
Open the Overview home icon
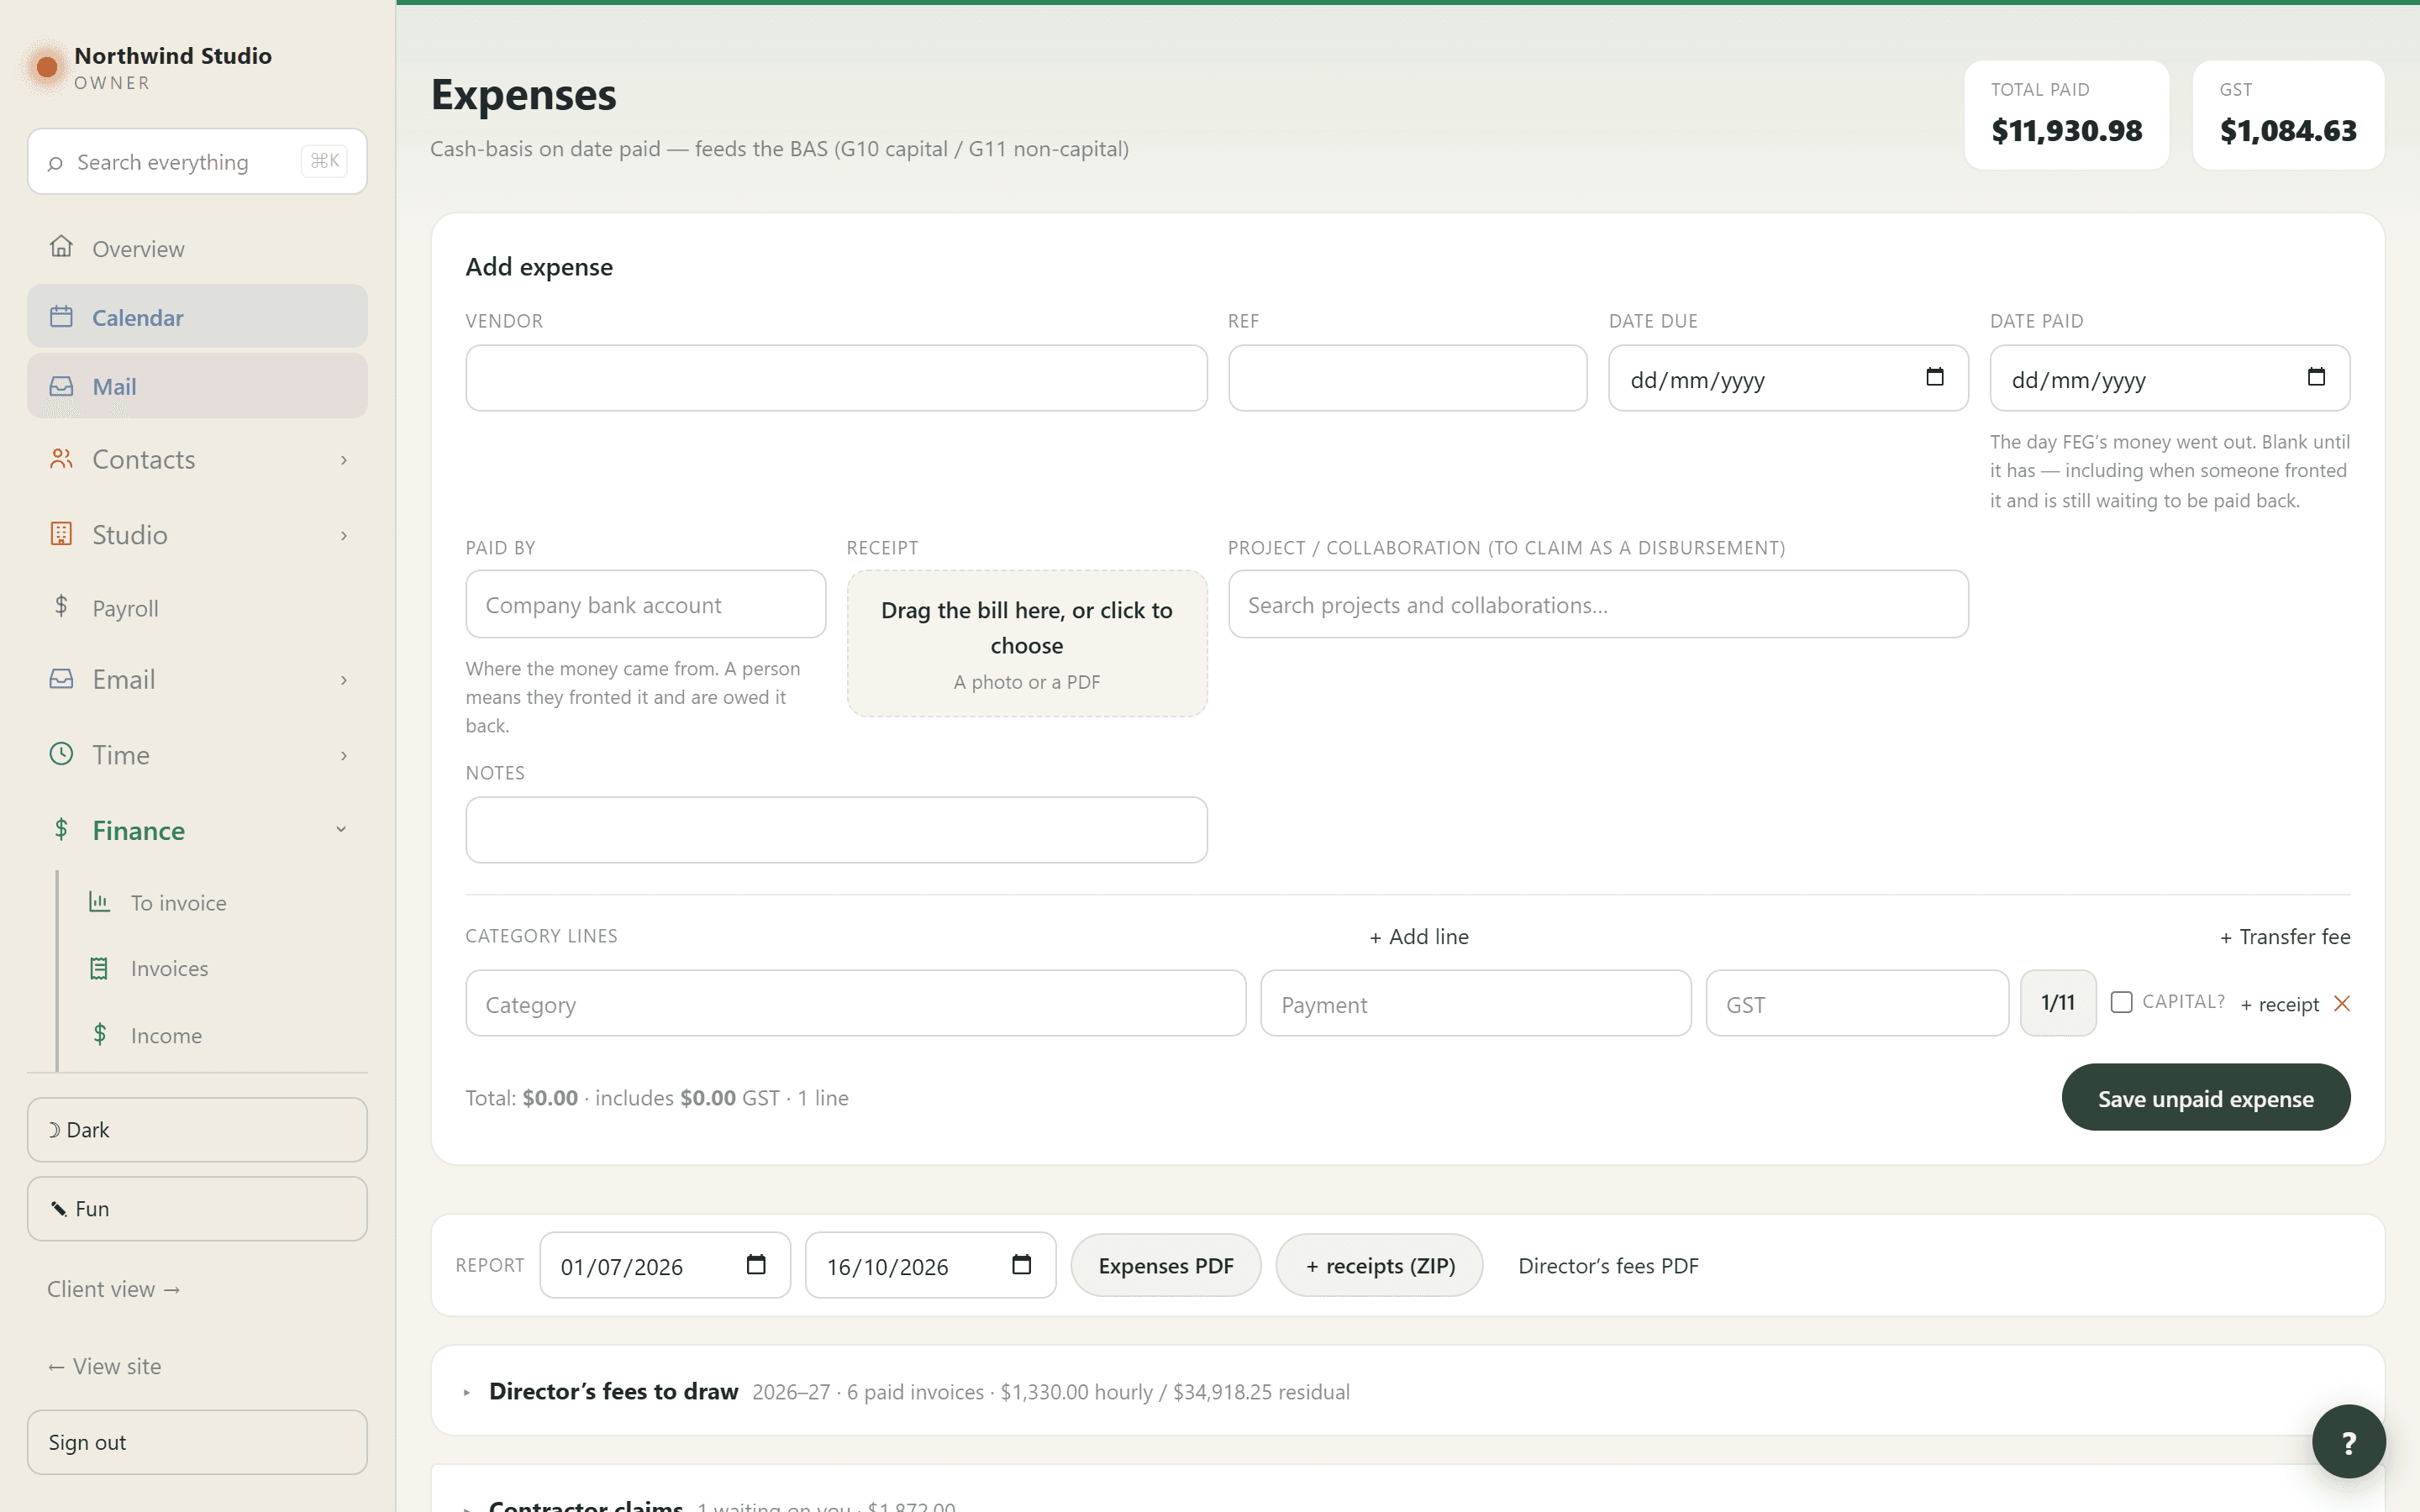[61, 247]
